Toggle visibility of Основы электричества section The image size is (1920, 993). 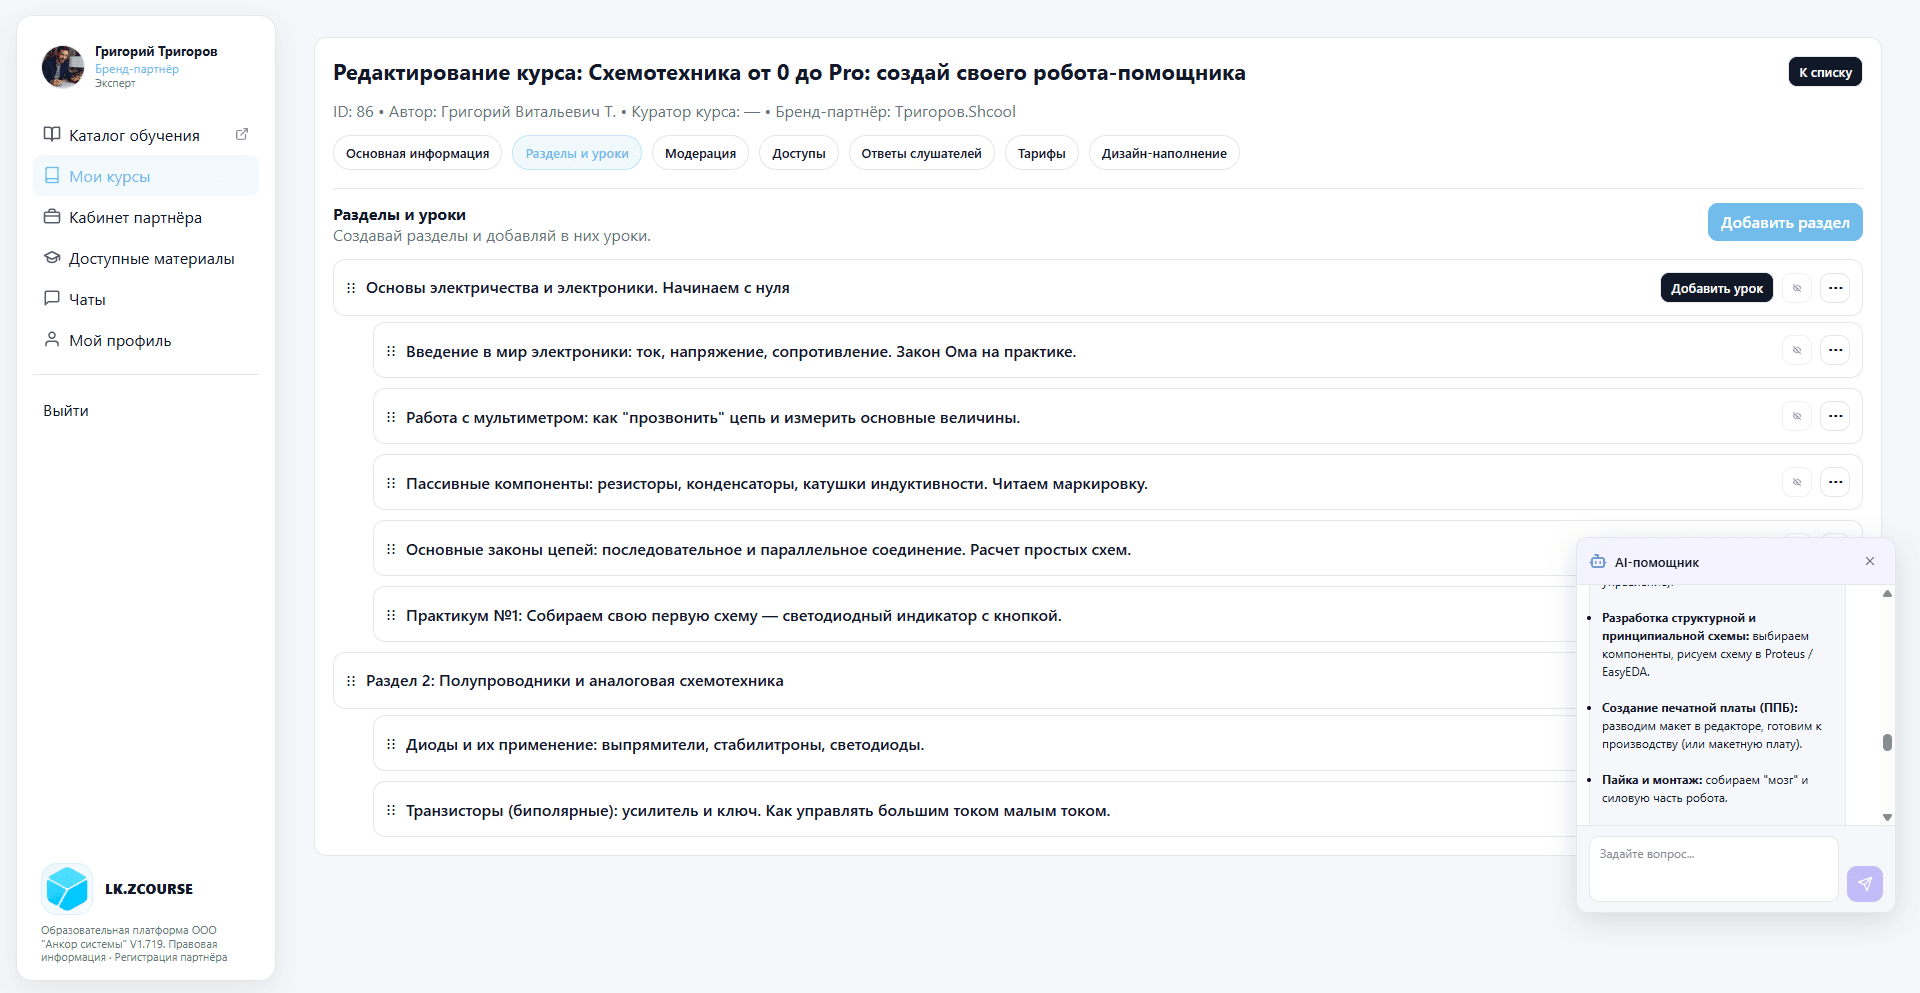pos(1796,288)
